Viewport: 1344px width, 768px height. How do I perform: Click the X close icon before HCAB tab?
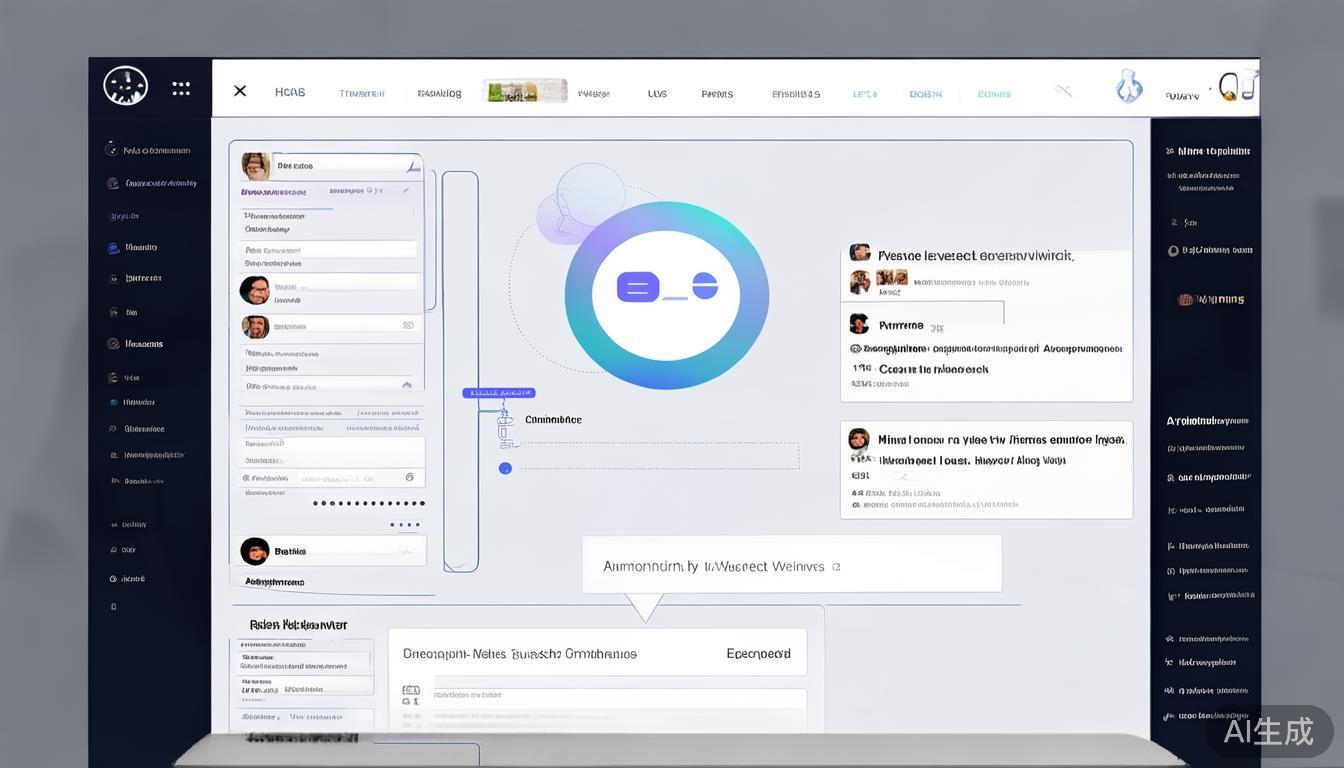240,91
